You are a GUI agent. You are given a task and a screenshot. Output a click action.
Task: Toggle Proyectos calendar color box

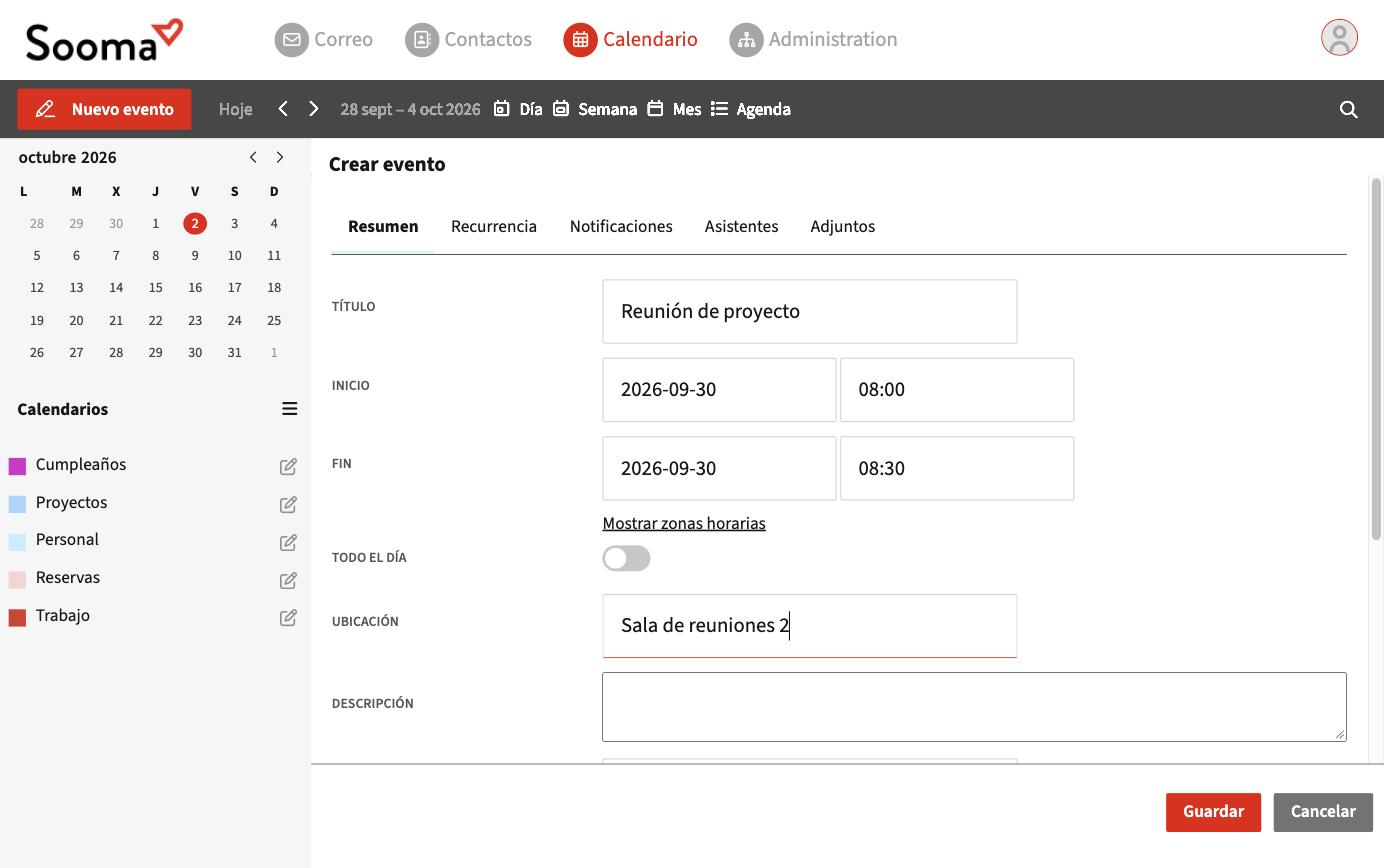coord(17,504)
